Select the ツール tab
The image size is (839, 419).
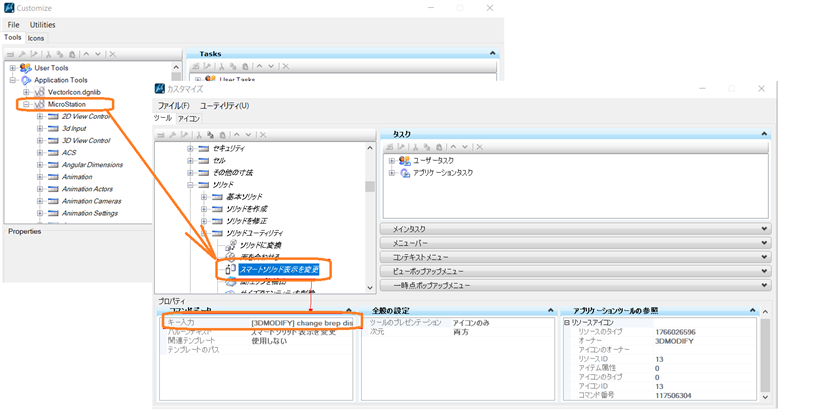coord(163,118)
